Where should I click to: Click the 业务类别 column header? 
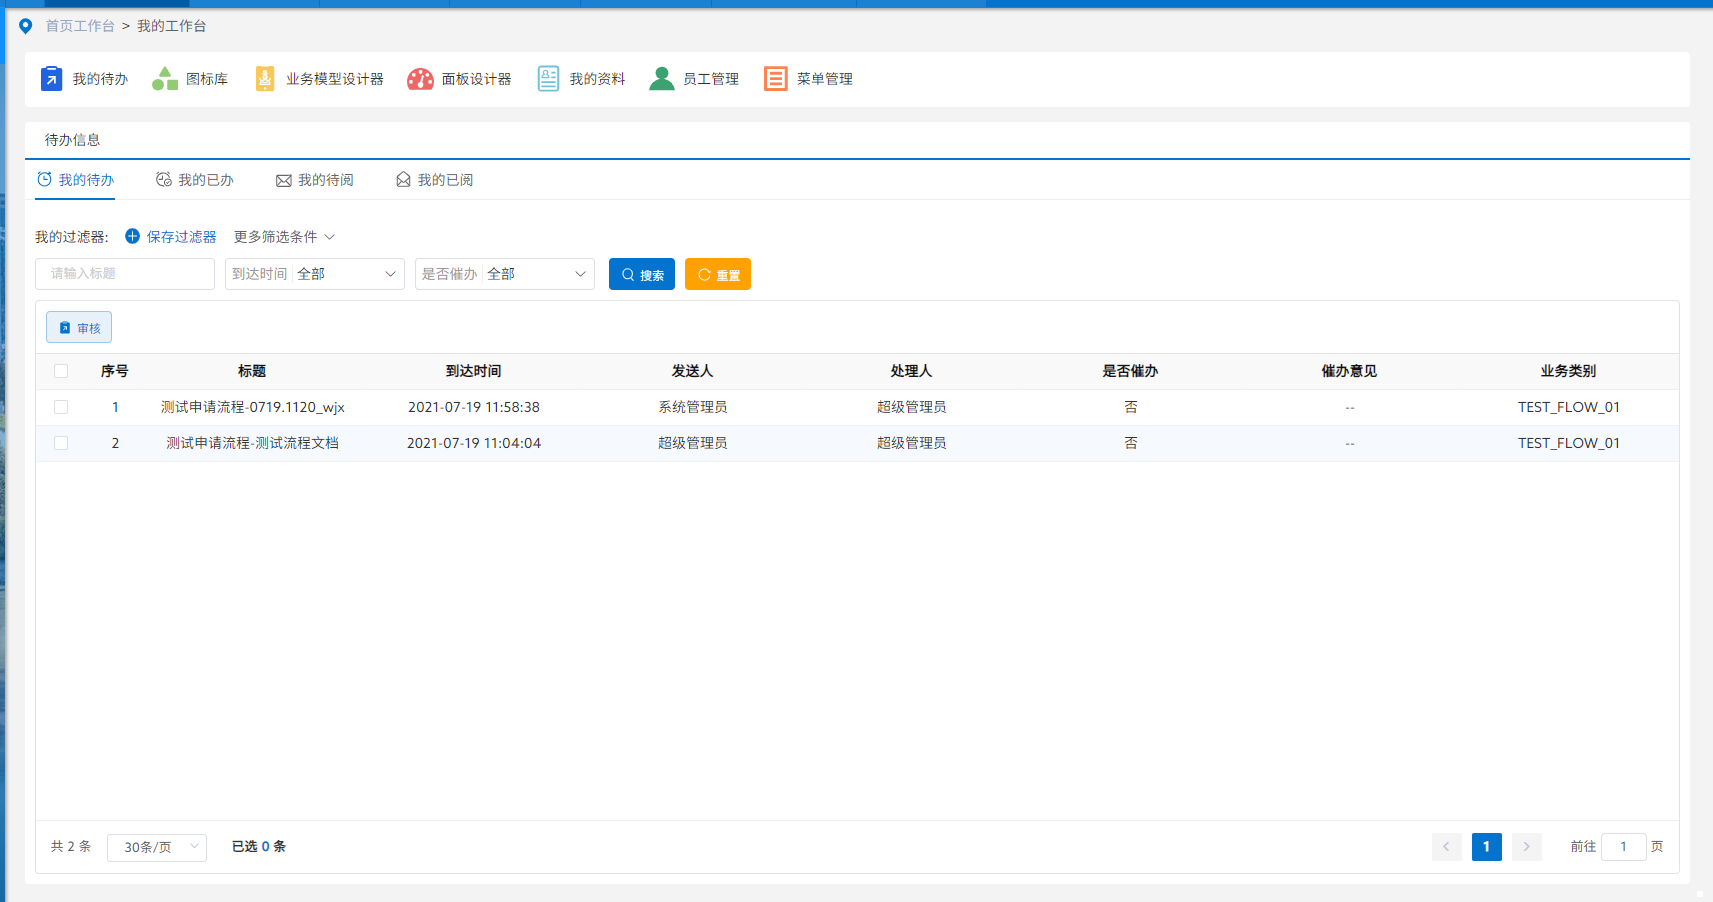(x=1569, y=371)
